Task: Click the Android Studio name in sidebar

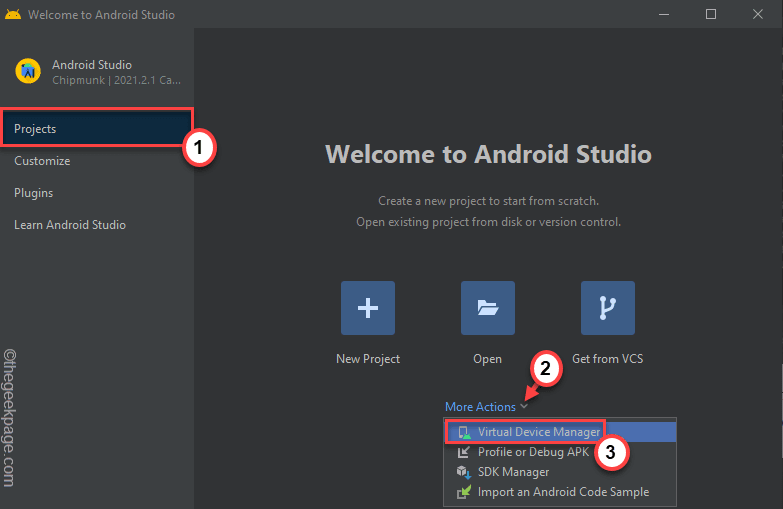Action: point(92,64)
